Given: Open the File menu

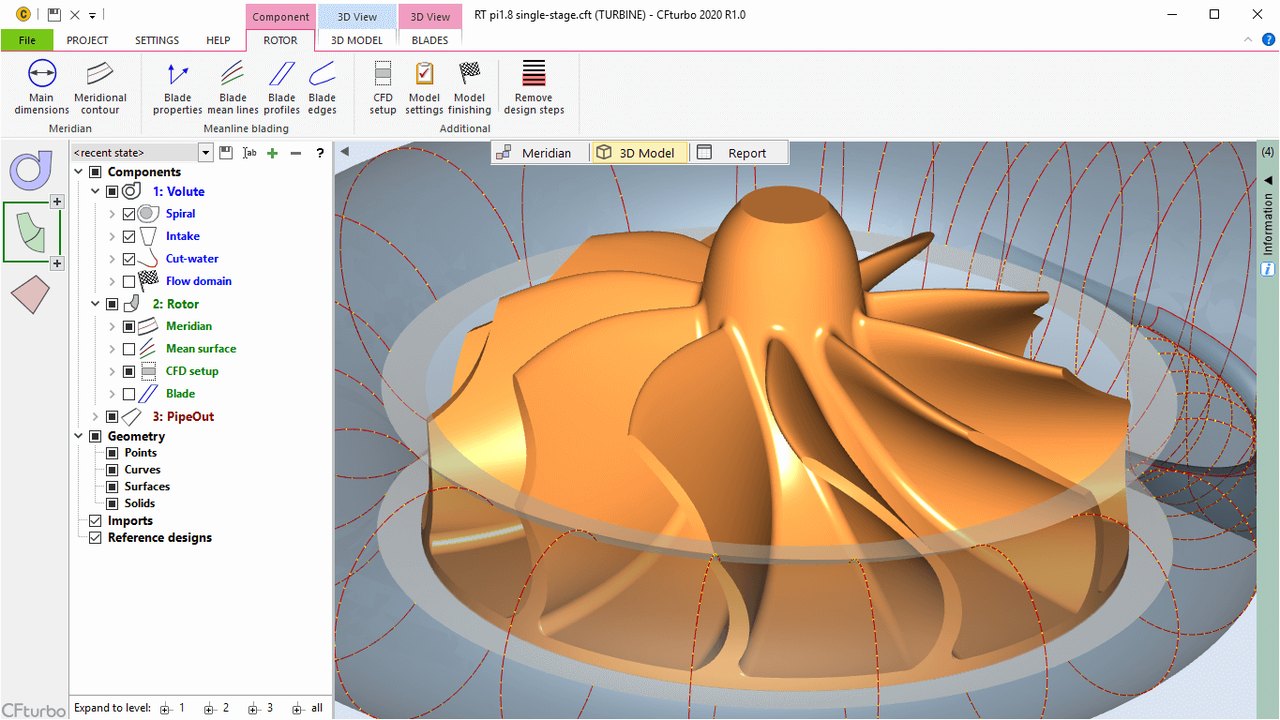Looking at the screenshot, I should [27, 40].
